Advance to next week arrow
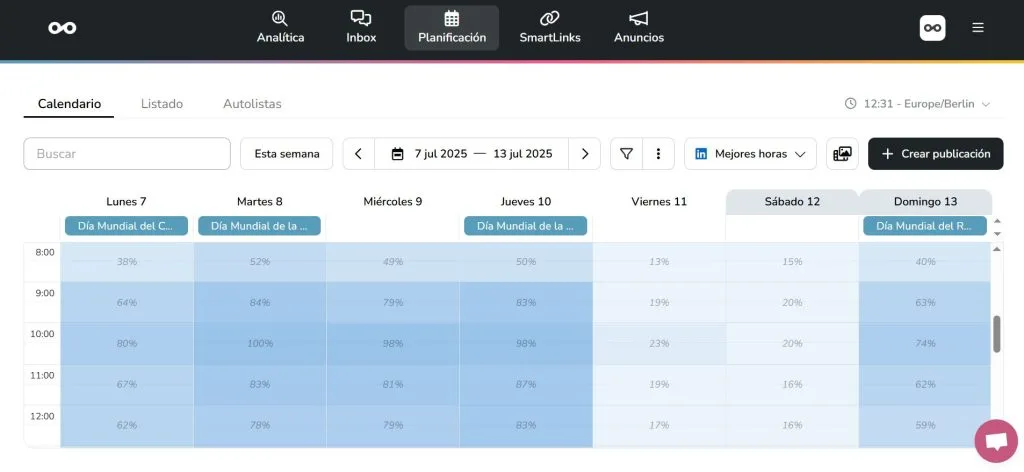 coord(585,154)
